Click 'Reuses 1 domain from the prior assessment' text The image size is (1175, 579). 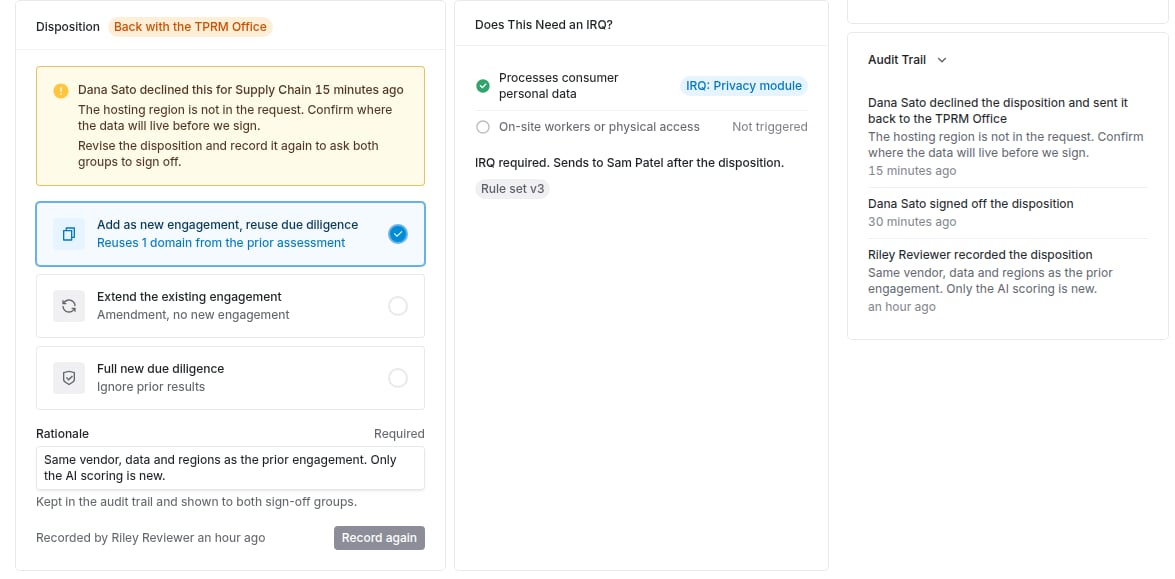221,243
